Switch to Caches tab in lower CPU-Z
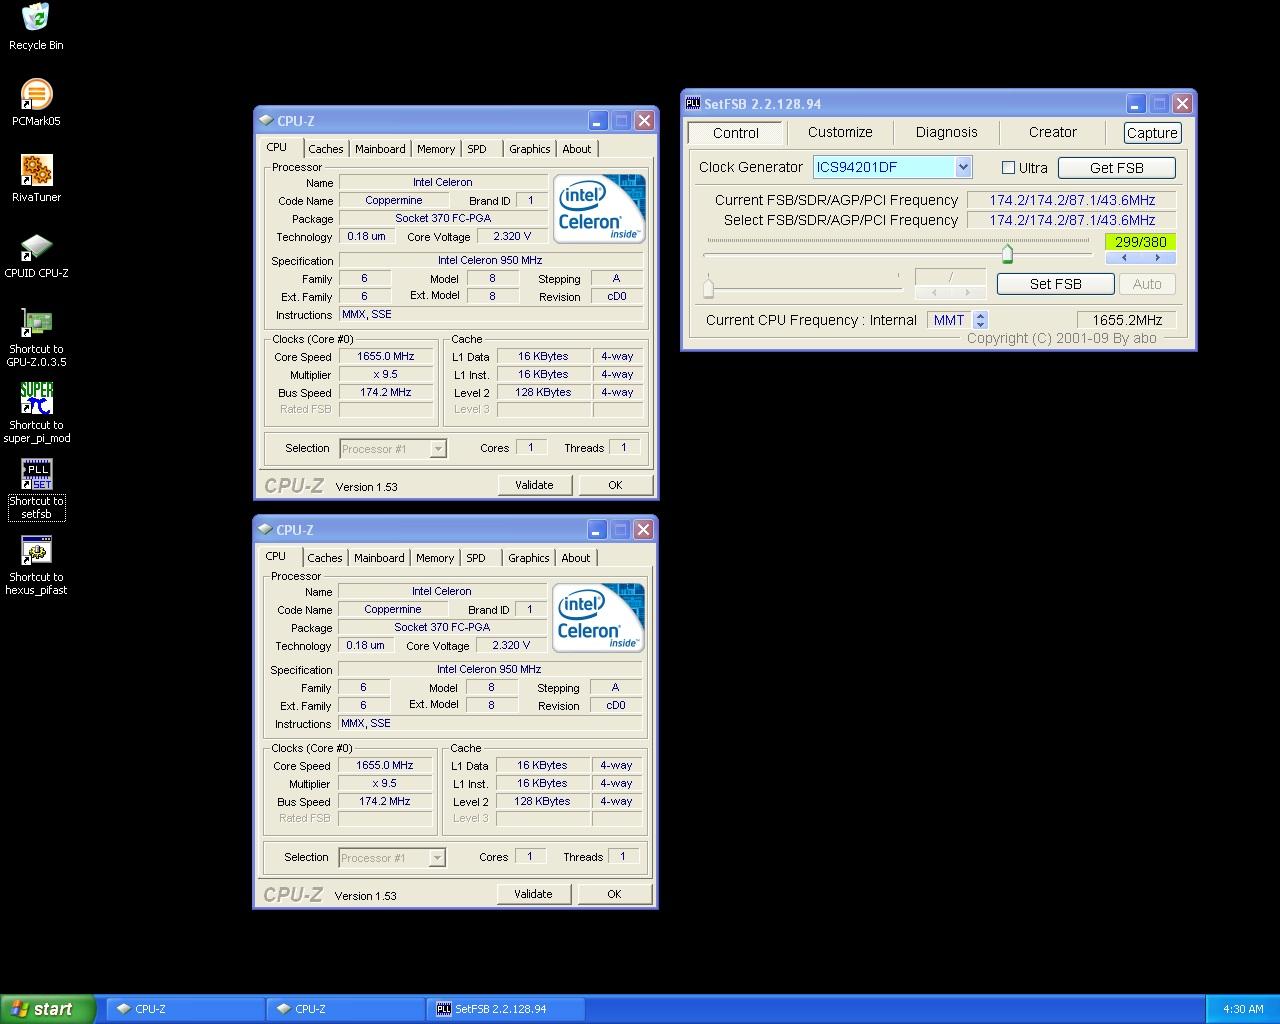The image size is (1280, 1024). click(x=324, y=558)
